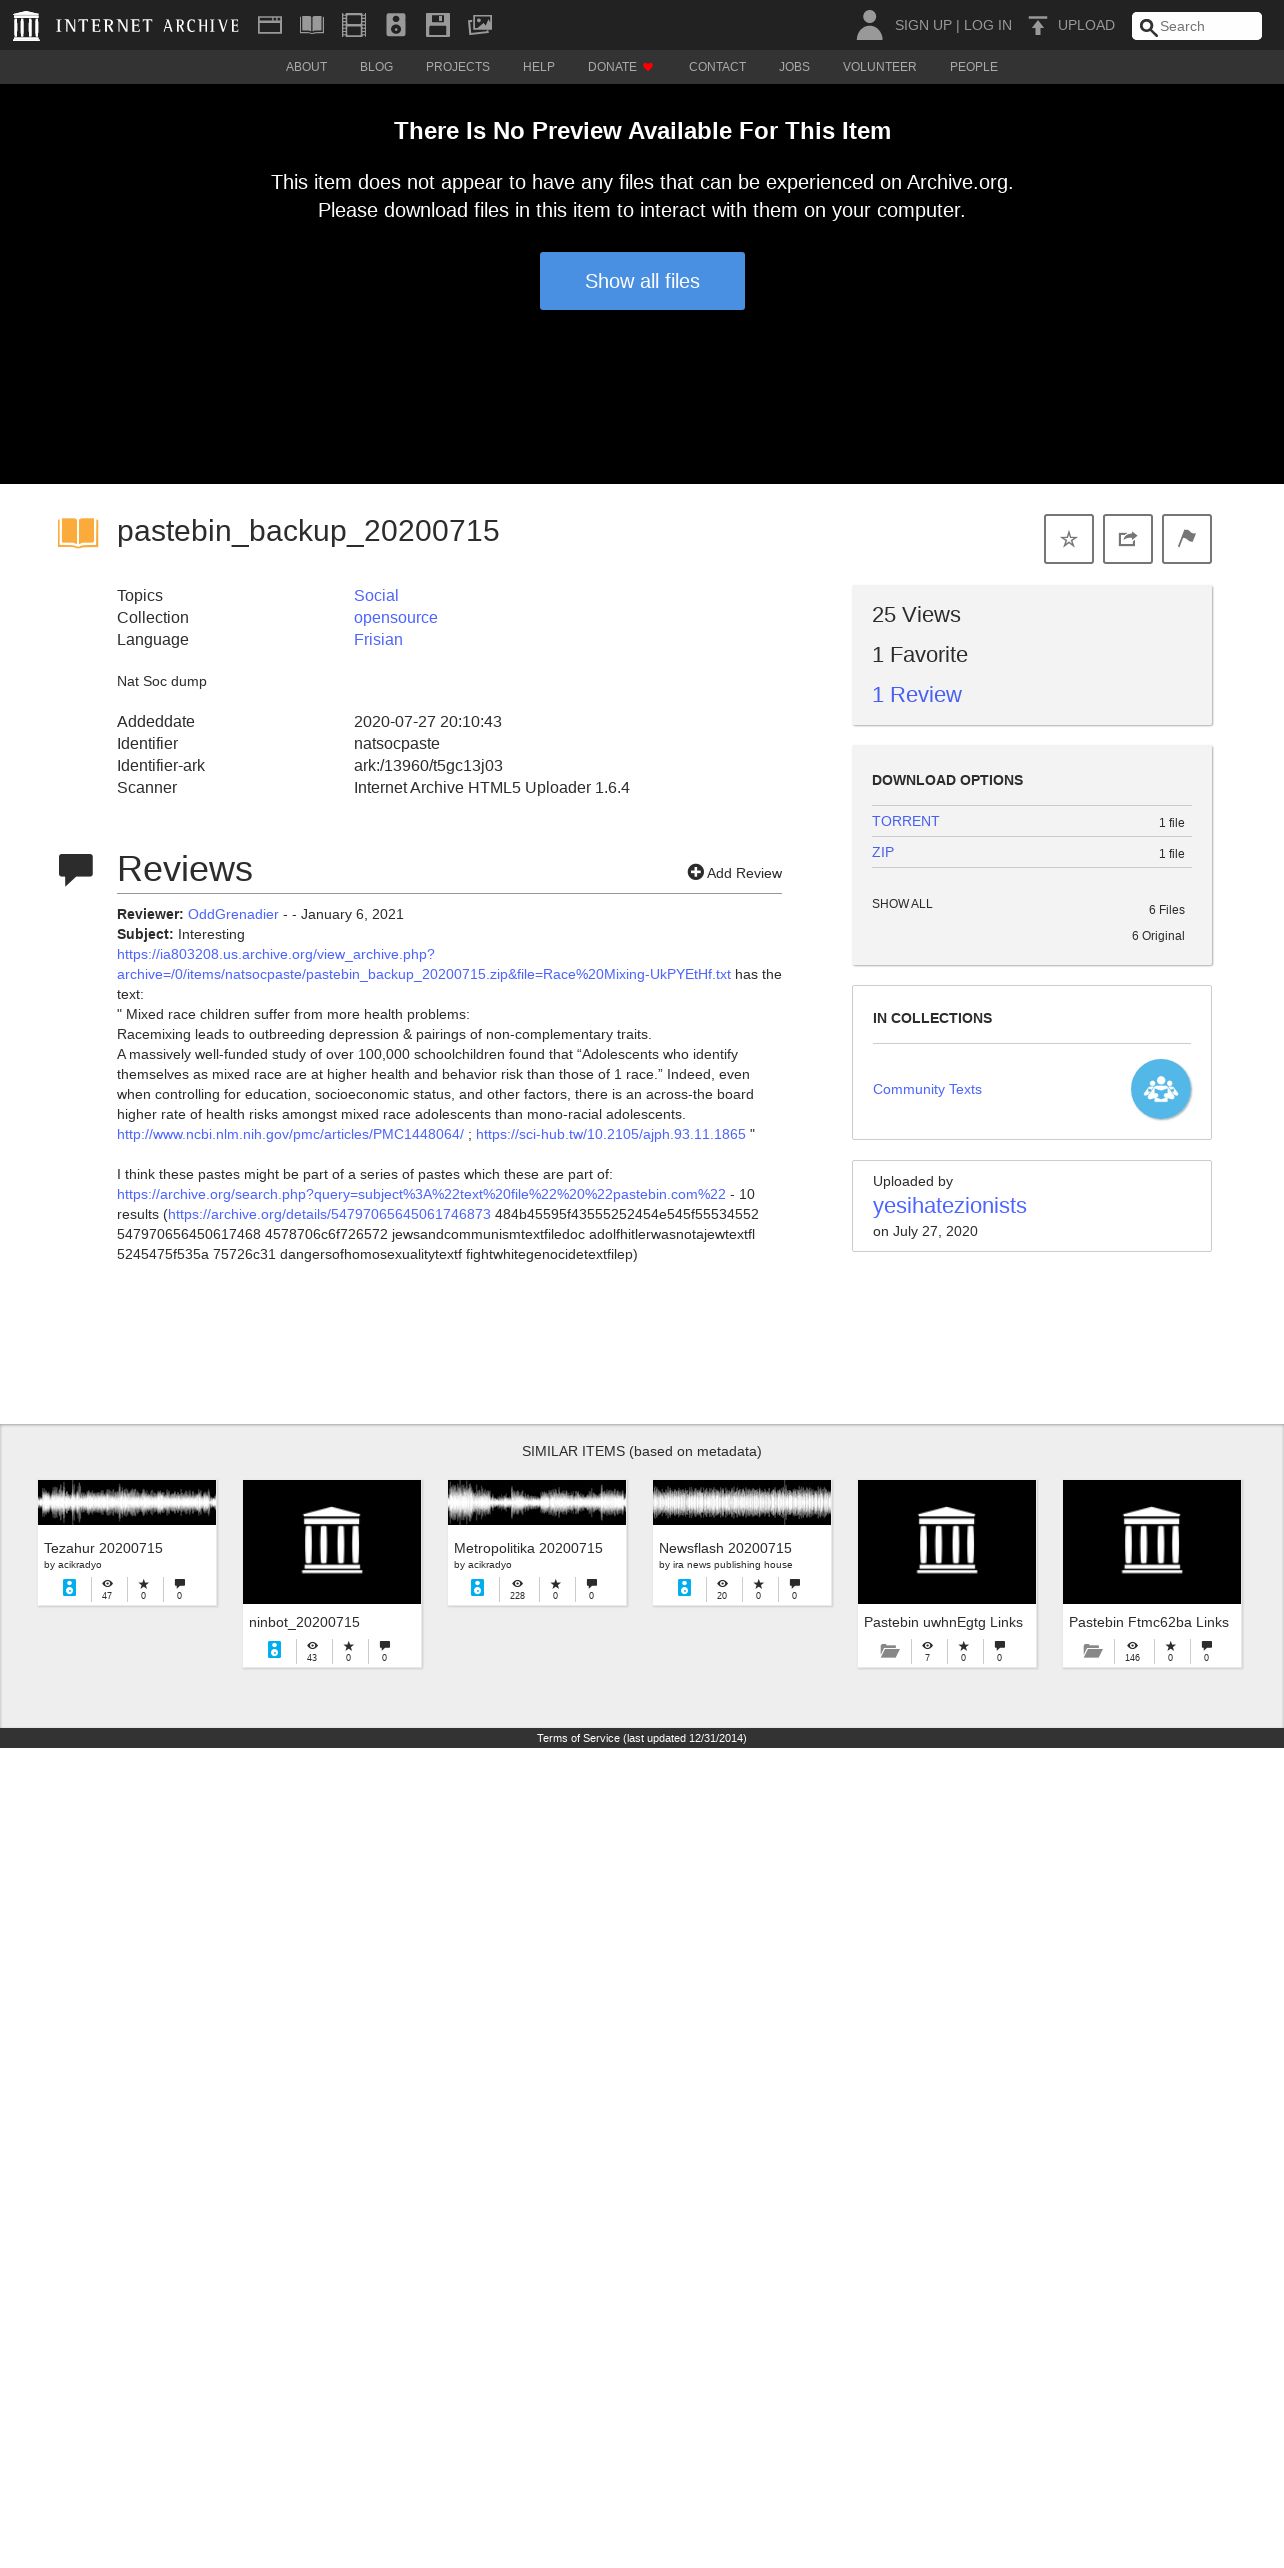Share this item using the share icon

1128,539
